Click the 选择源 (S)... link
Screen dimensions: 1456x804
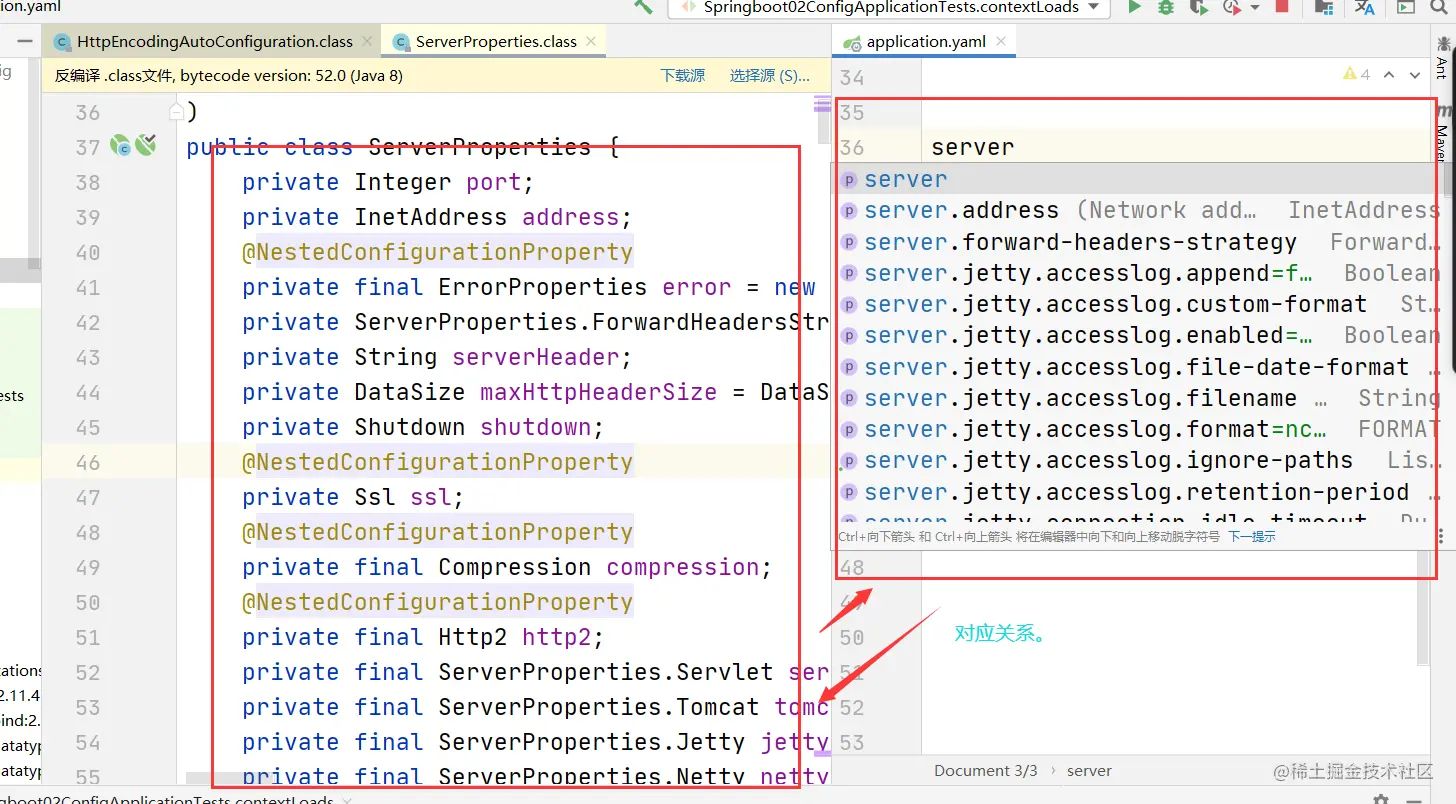point(770,75)
